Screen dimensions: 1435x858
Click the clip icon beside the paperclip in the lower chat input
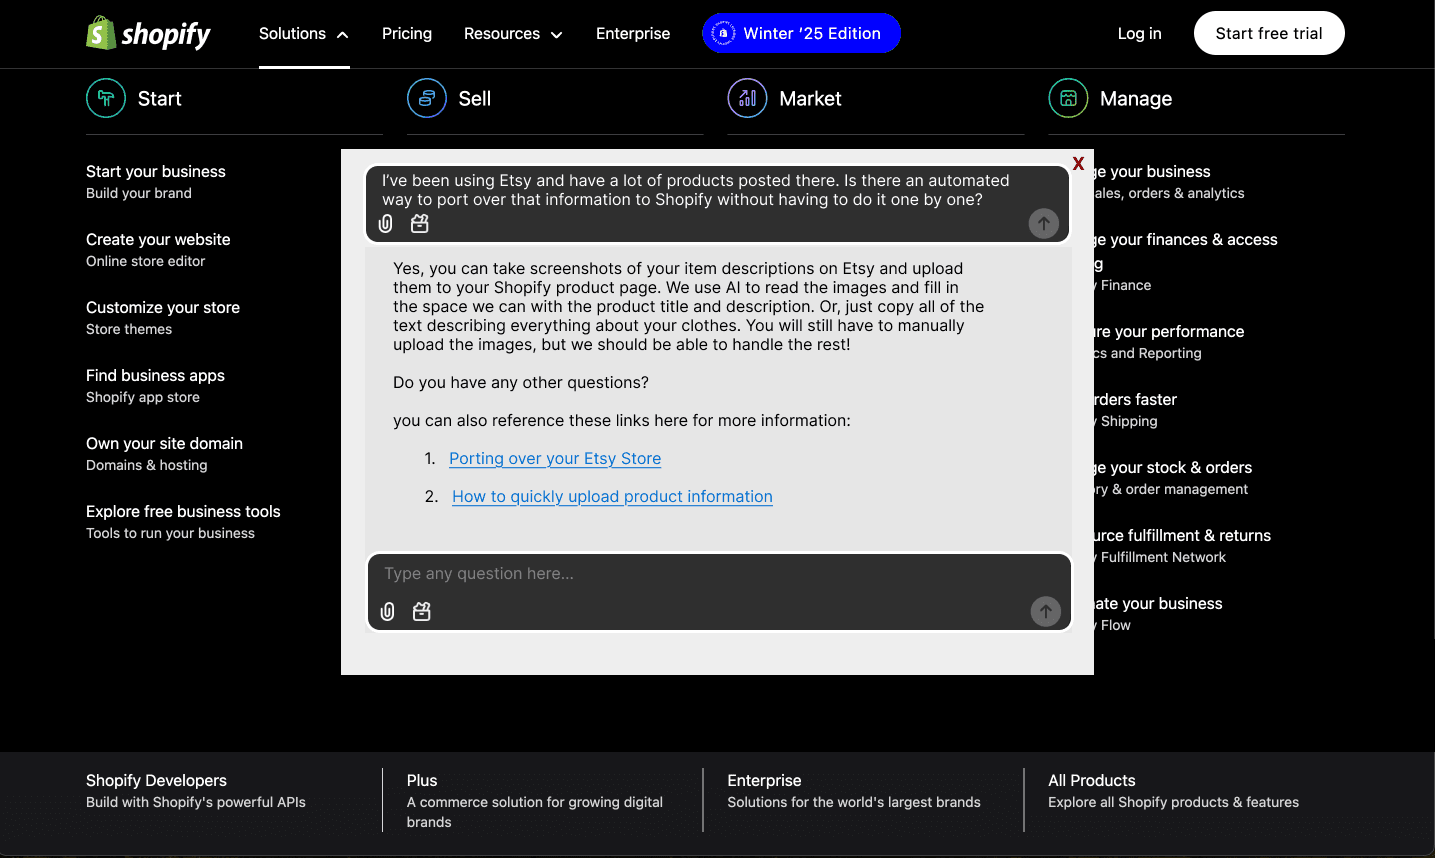(x=422, y=611)
